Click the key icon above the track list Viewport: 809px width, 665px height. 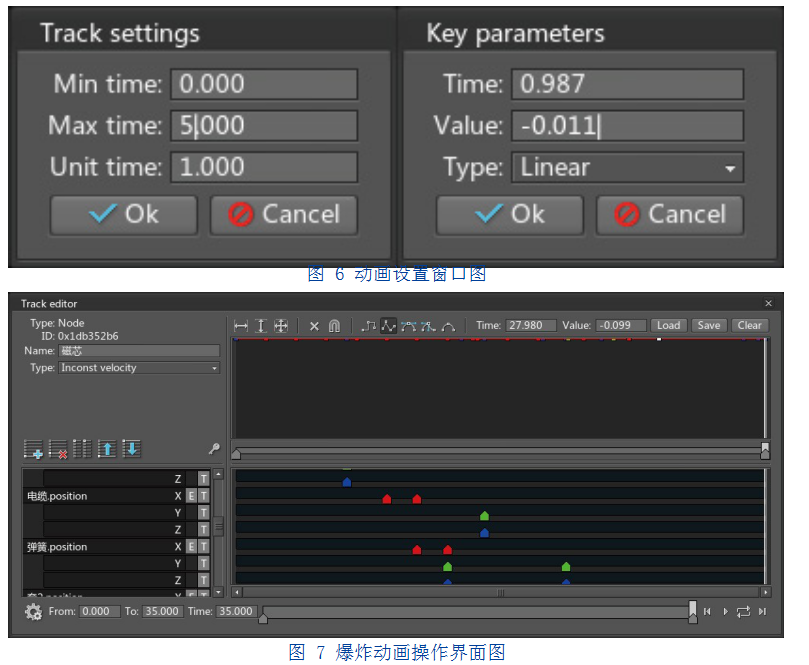click(214, 449)
